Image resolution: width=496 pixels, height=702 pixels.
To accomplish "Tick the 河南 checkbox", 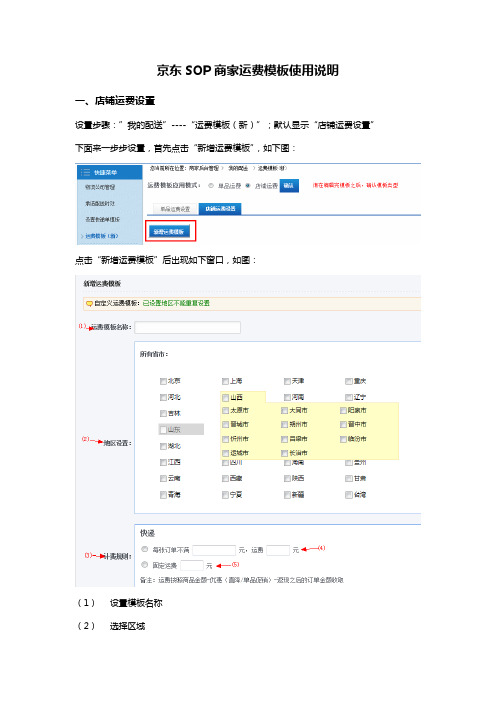I will [x=287, y=398].
